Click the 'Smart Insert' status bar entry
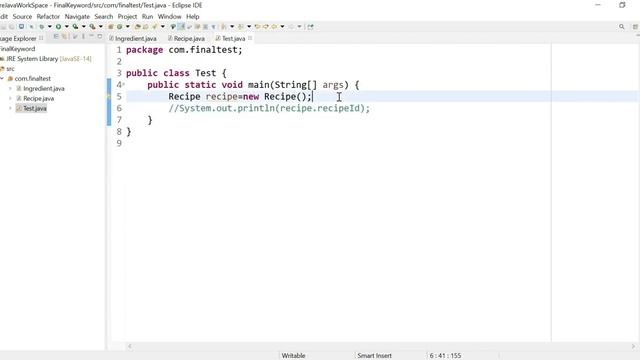 click(x=374, y=356)
